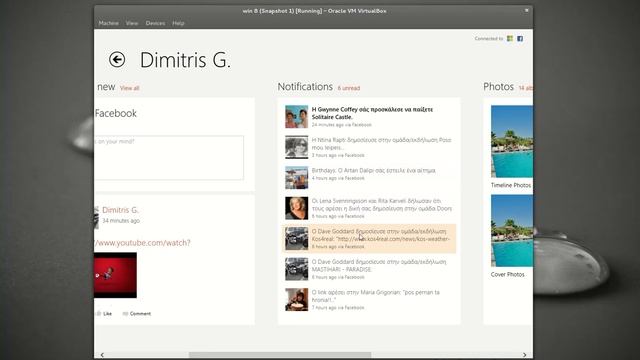
Task: Open the Devices menu in VirtualBox
Action: pos(156,23)
